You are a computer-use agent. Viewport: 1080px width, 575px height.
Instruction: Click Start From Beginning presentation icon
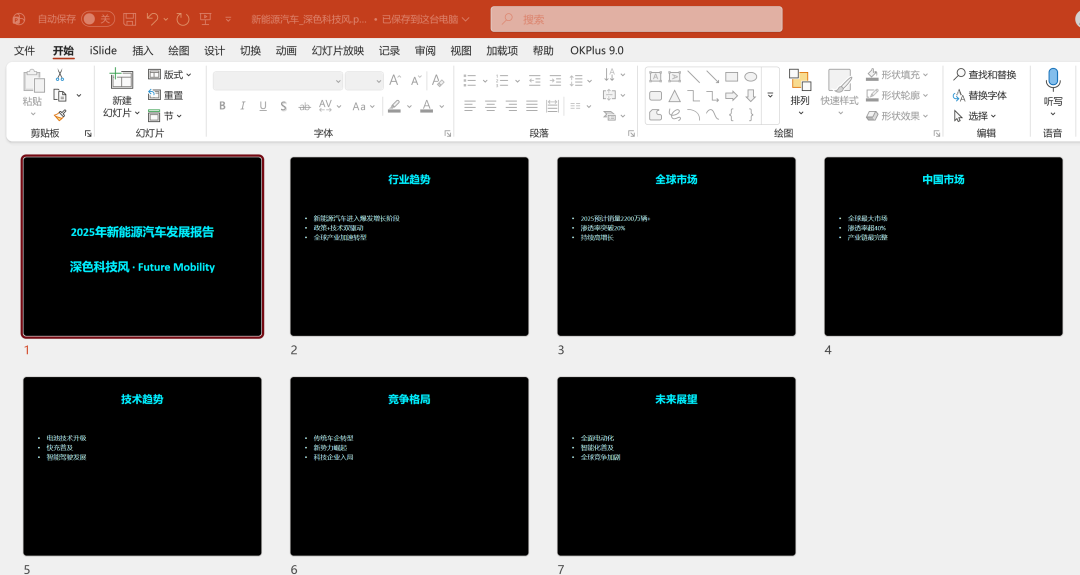coord(205,19)
